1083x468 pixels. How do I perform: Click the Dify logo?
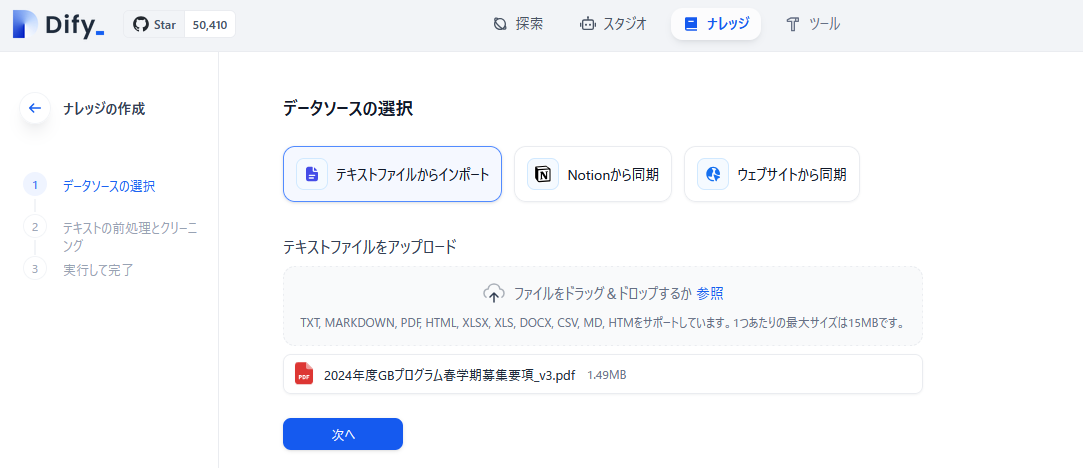click(59, 24)
